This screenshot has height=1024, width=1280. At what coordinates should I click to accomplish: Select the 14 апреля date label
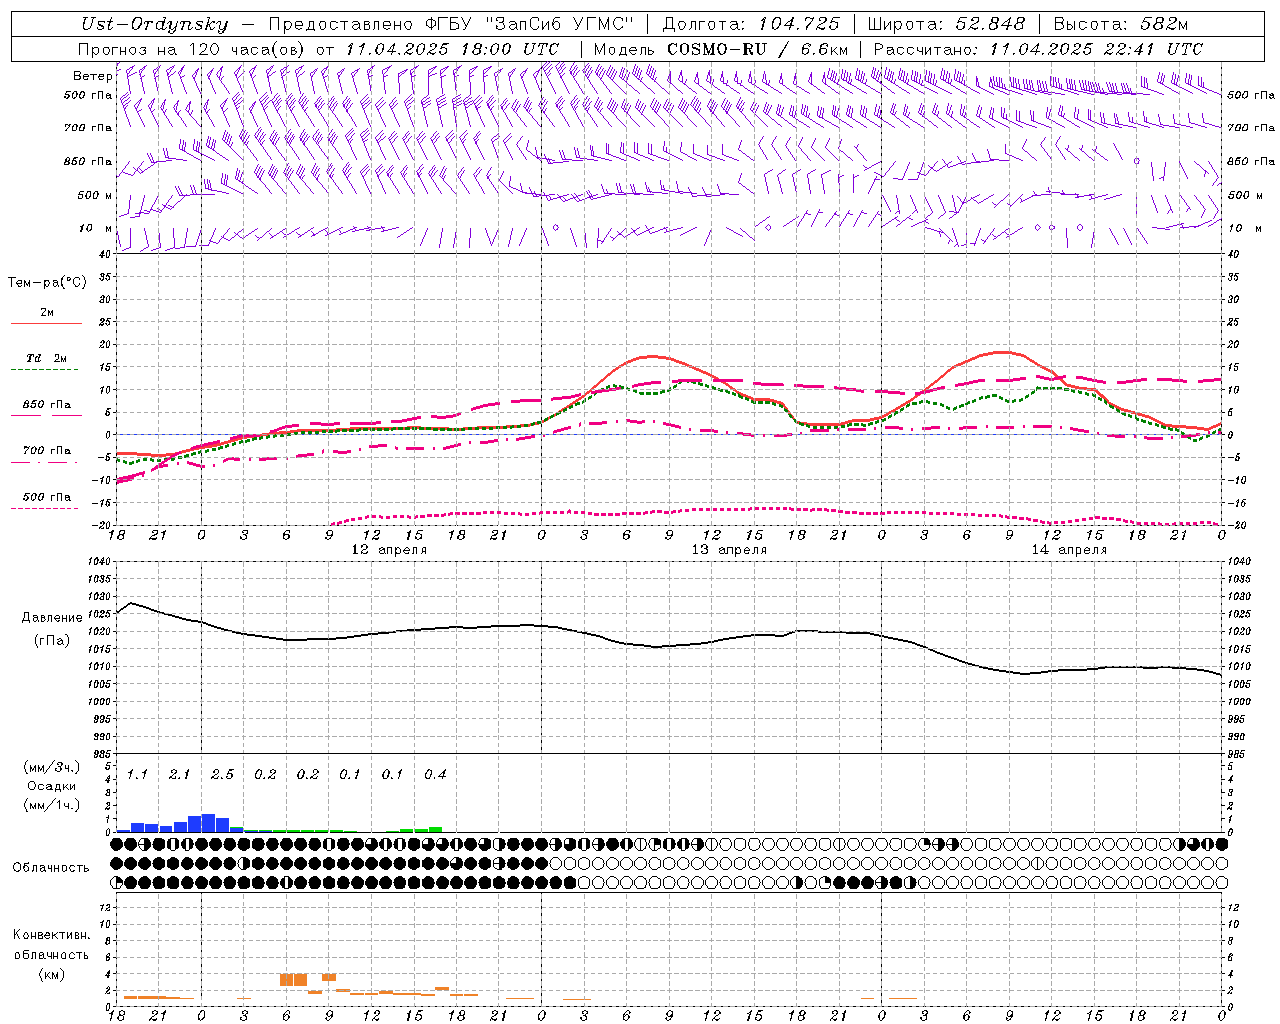(1069, 550)
